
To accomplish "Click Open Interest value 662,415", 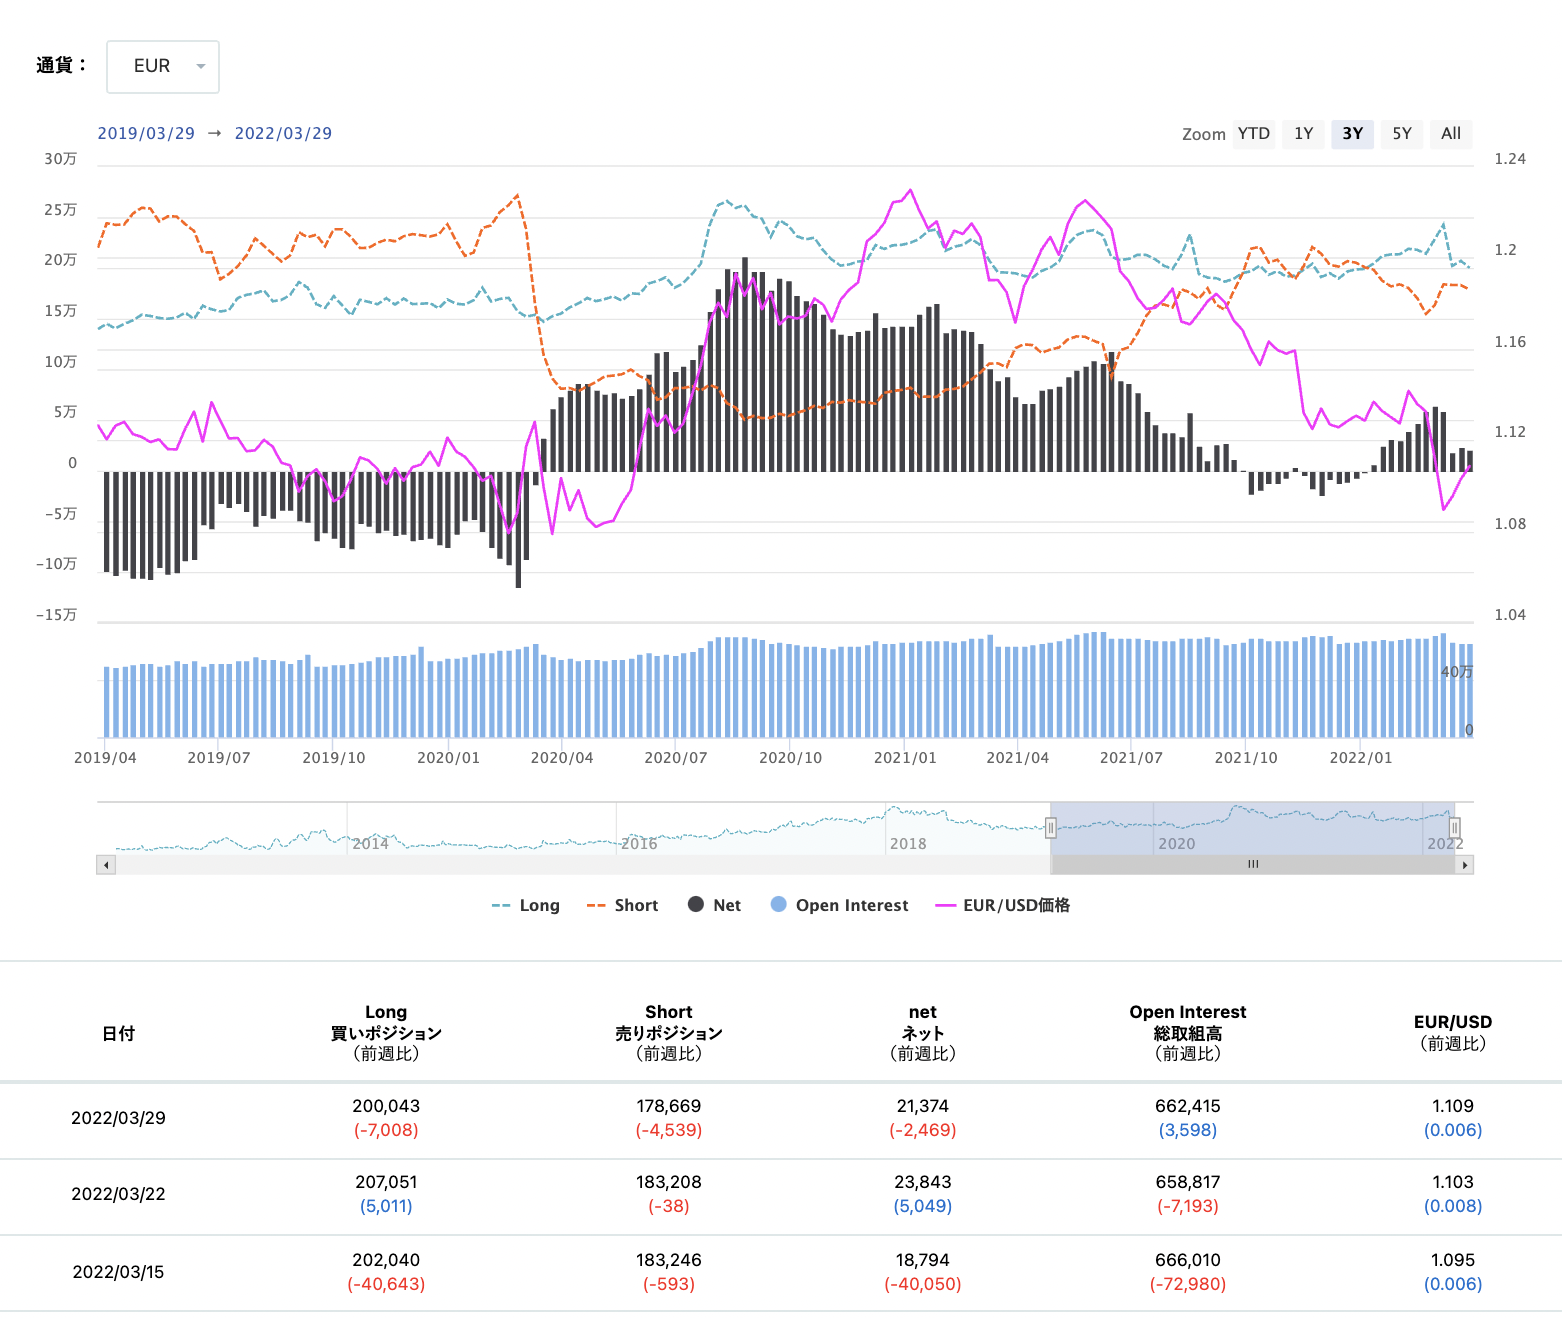I will coord(1188,1106).
